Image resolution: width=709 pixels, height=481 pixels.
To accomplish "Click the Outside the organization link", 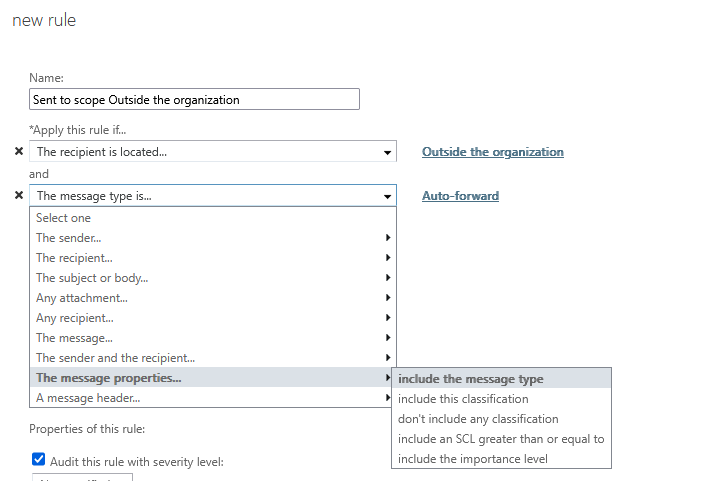I will (x=493, y=152).
